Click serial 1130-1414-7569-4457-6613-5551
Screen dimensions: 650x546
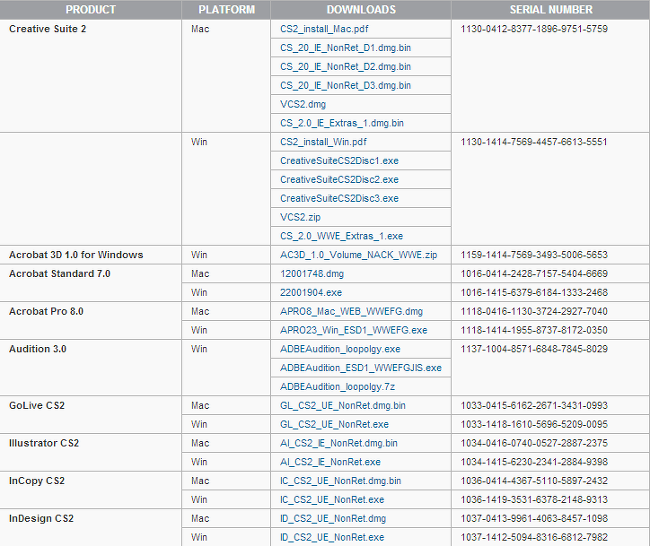point(534,142)
